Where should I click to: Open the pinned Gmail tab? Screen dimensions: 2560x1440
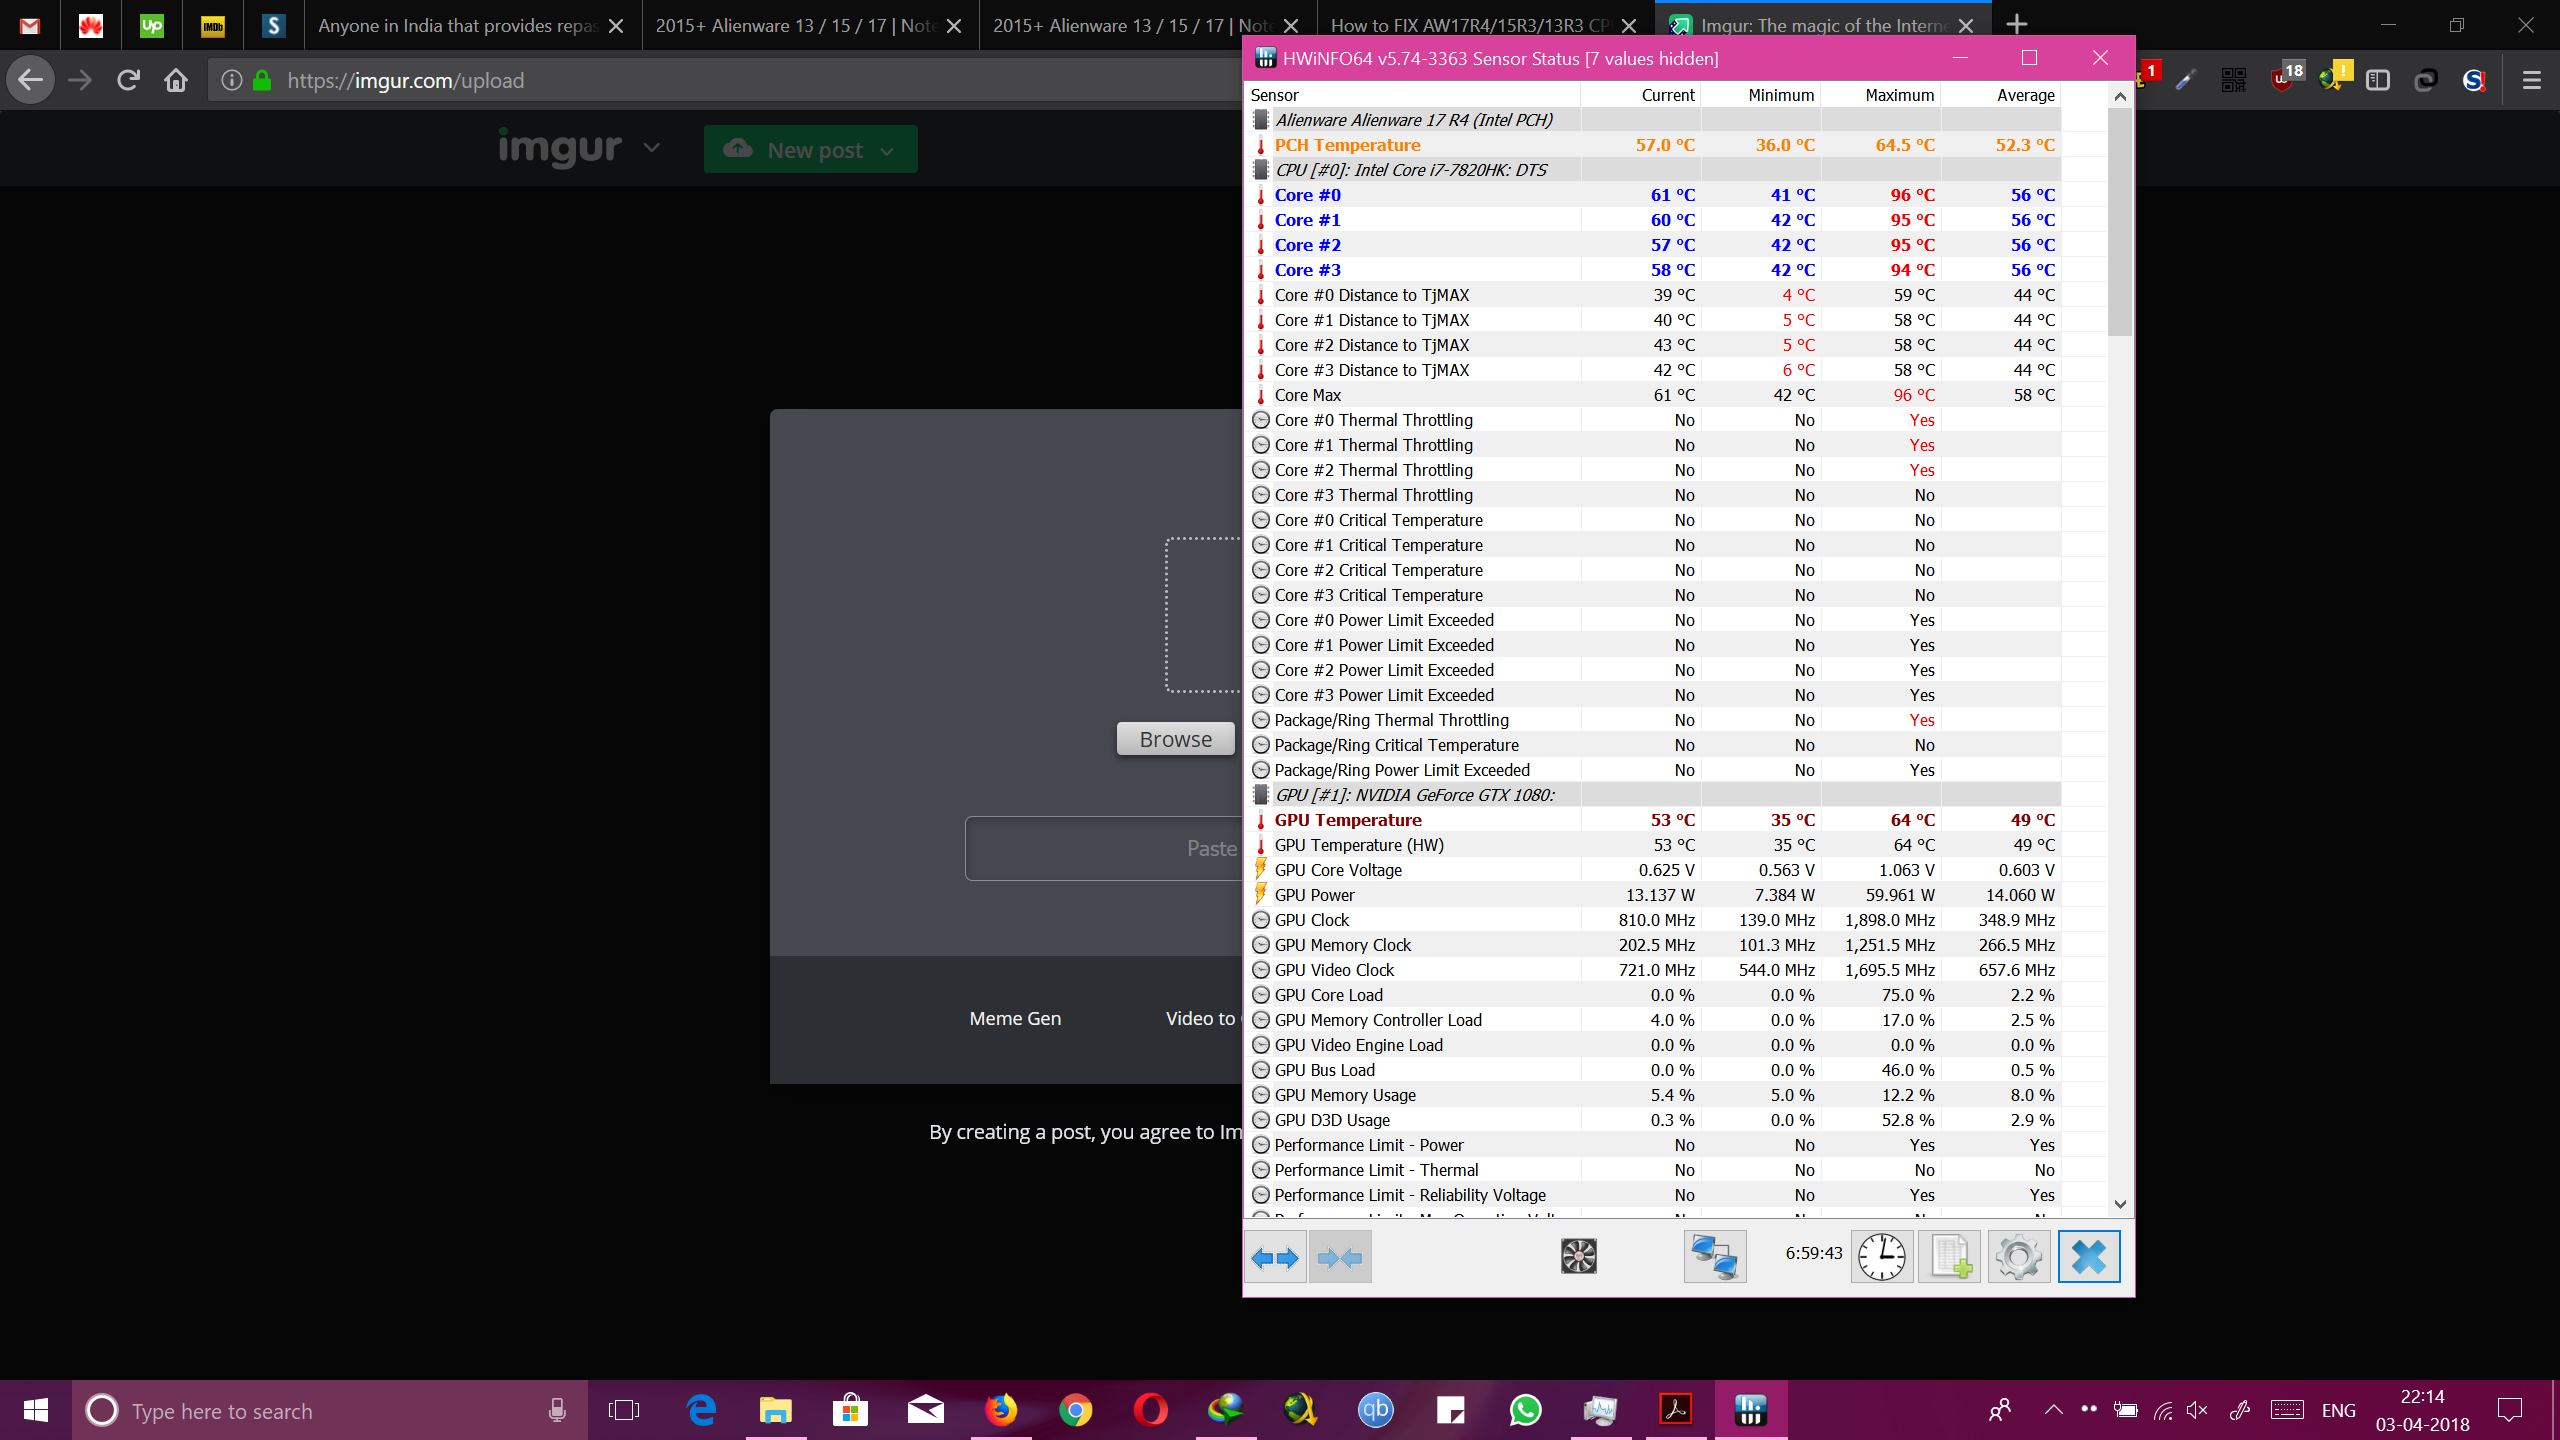coord(30,25)
